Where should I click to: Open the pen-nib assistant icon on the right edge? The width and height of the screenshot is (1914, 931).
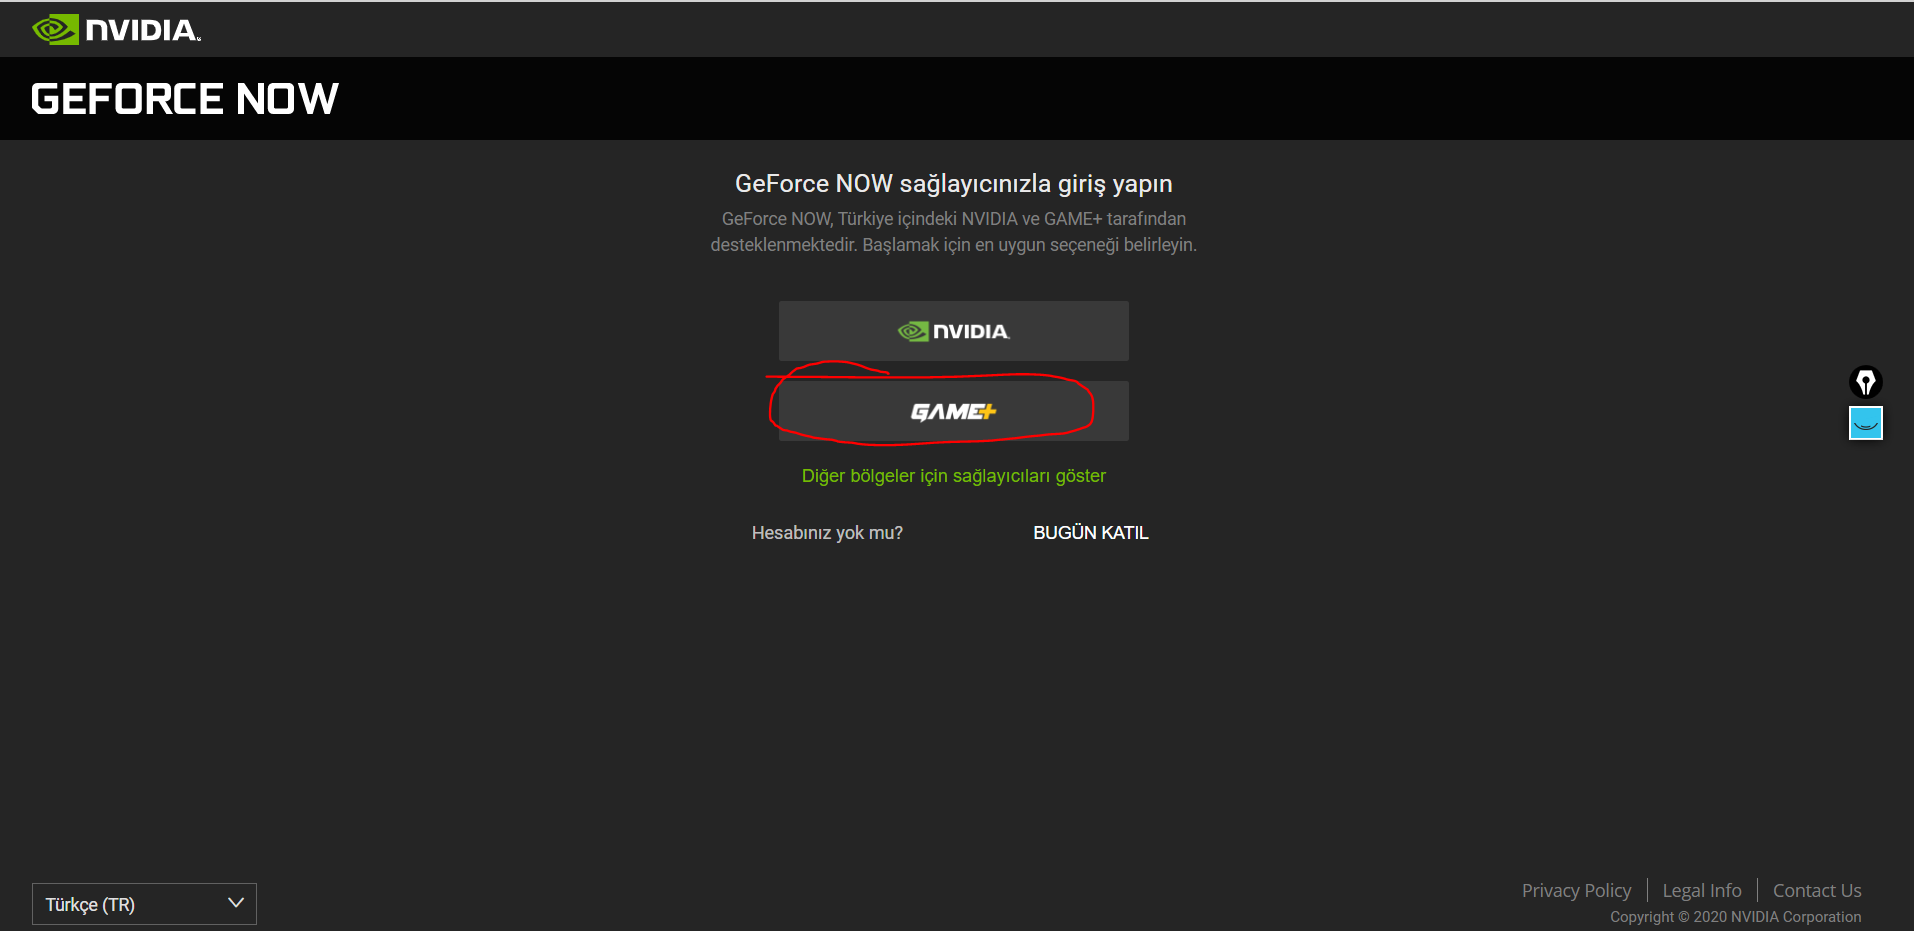pyautogui.click(x=1866, y=382)
